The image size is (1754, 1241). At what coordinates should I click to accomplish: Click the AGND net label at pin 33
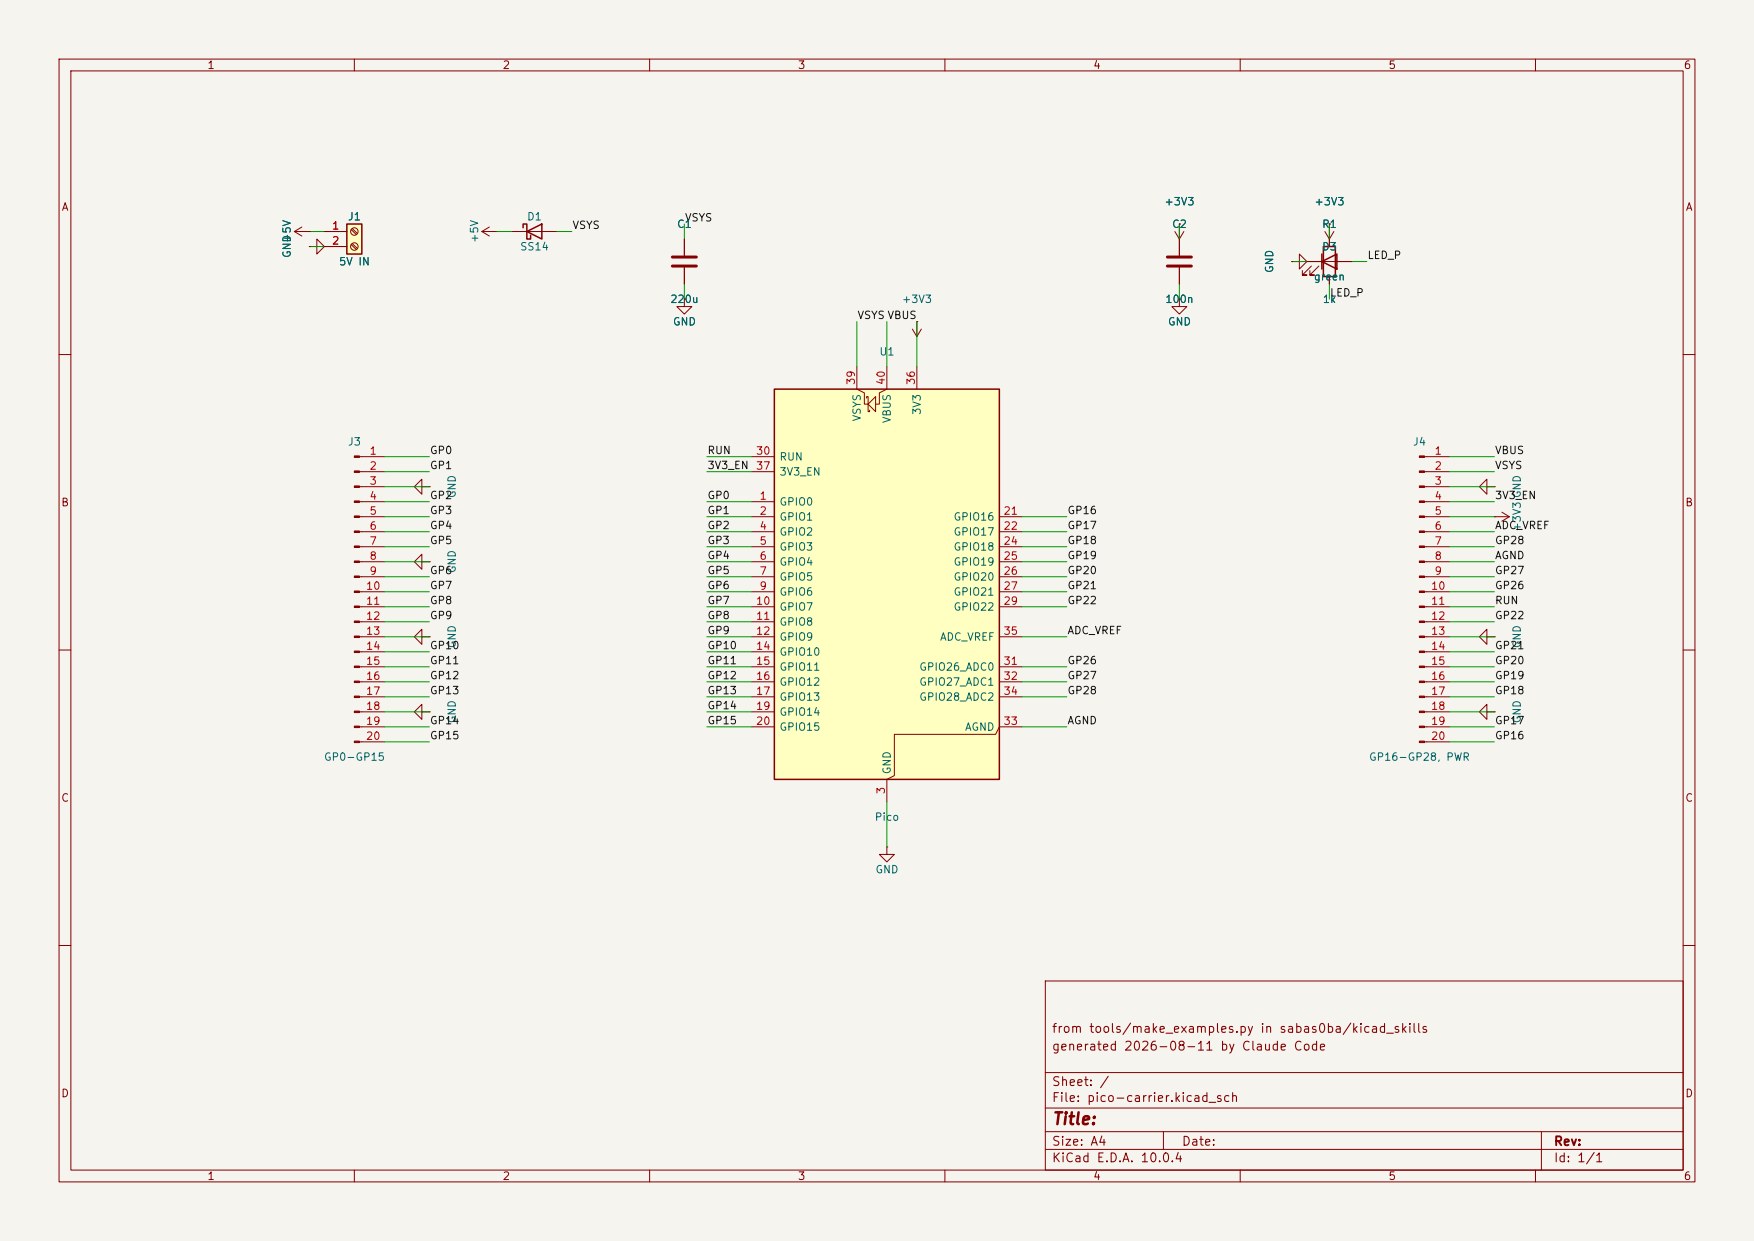click(1081, 720)
